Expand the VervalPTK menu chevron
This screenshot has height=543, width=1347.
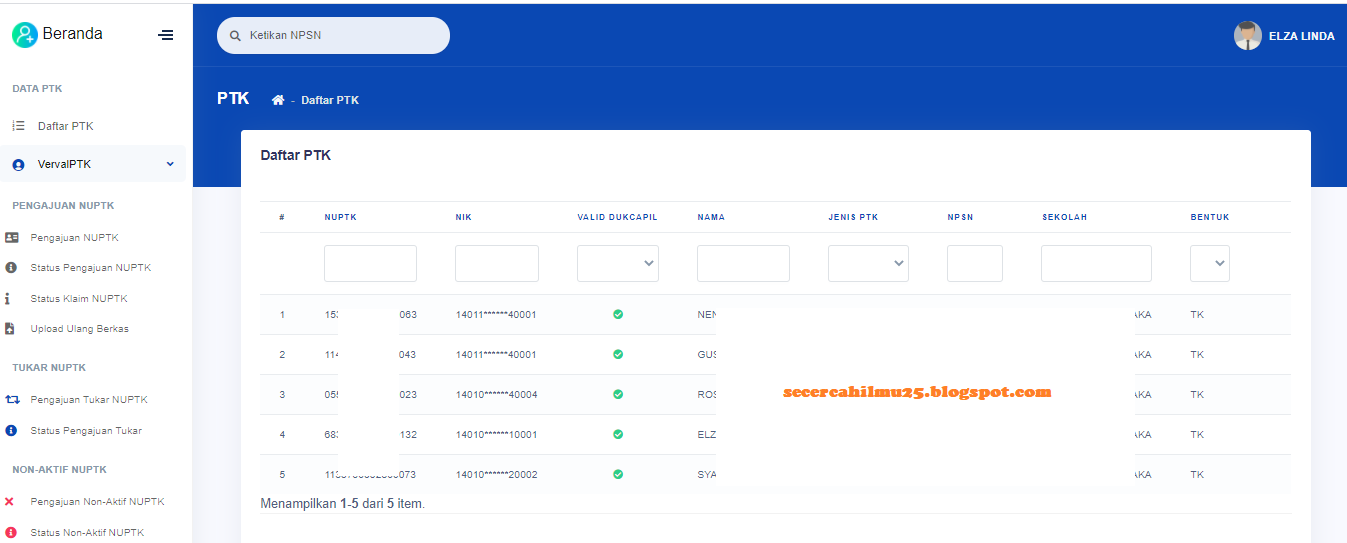click(169, 164)
